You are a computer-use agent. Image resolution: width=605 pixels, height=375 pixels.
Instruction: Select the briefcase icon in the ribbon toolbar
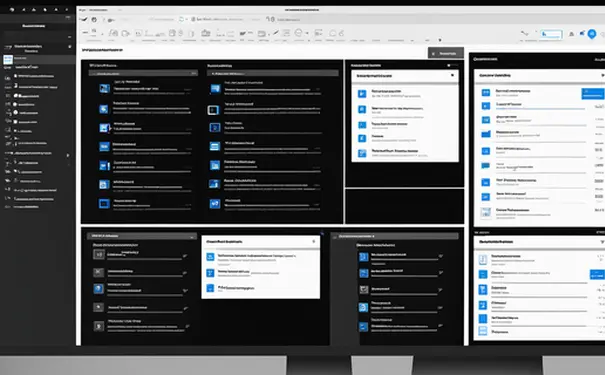pos(206,33)
